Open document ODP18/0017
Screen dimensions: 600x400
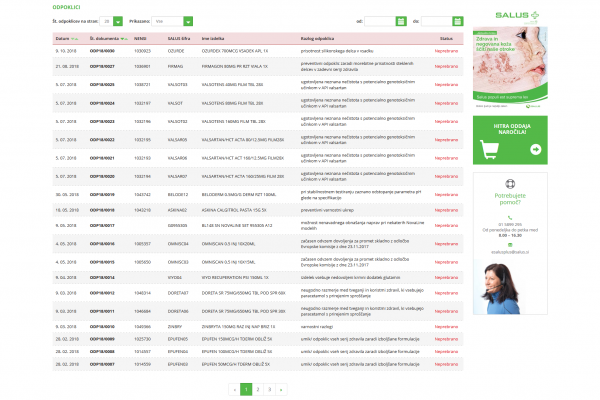pyautogui.click(x=102, y=225)
